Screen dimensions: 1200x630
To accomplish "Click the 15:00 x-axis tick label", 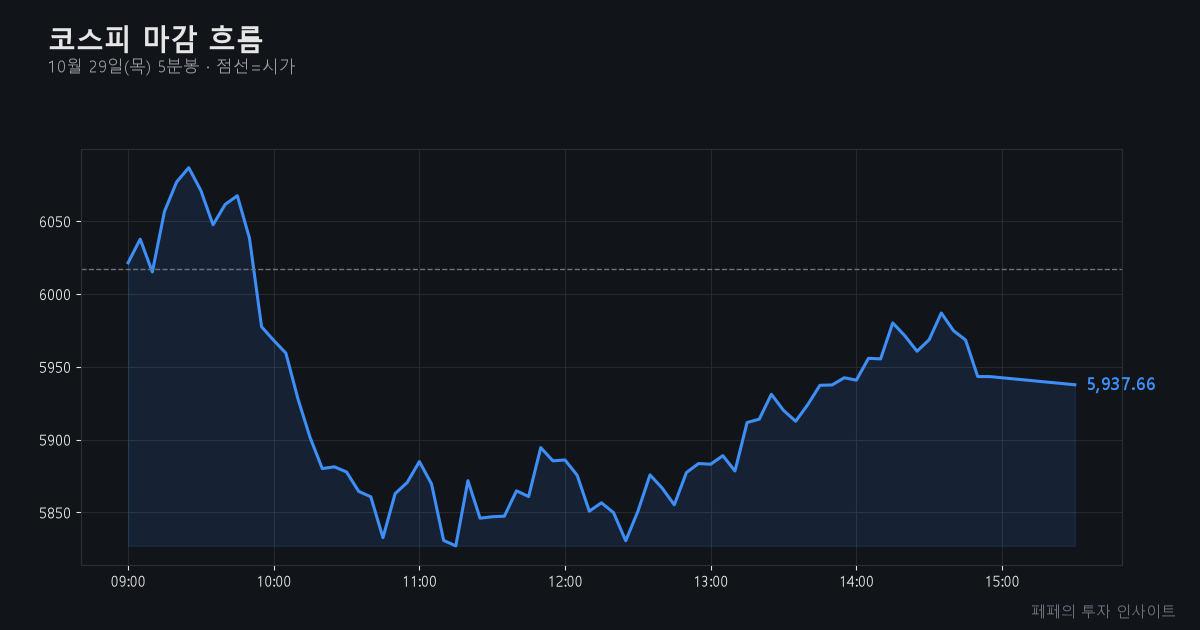I will click(1002, 581).
